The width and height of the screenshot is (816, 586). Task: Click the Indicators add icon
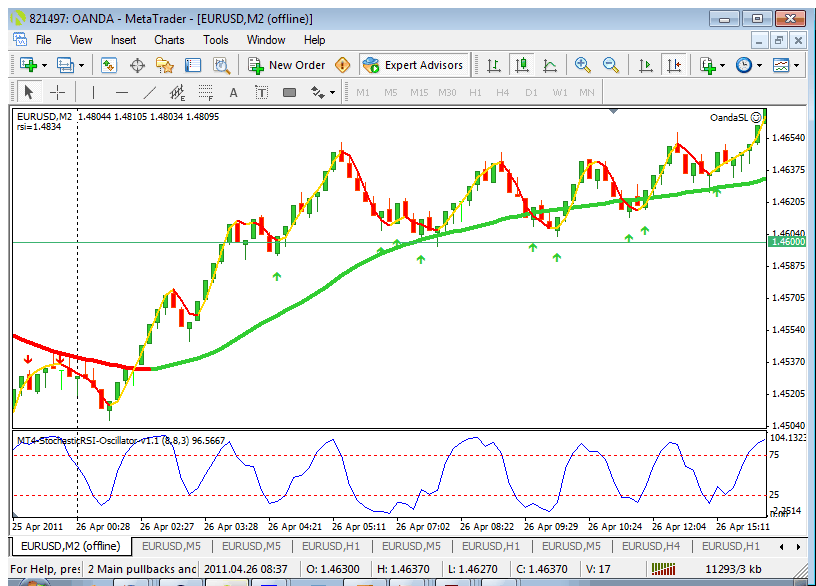coord(707,65)
